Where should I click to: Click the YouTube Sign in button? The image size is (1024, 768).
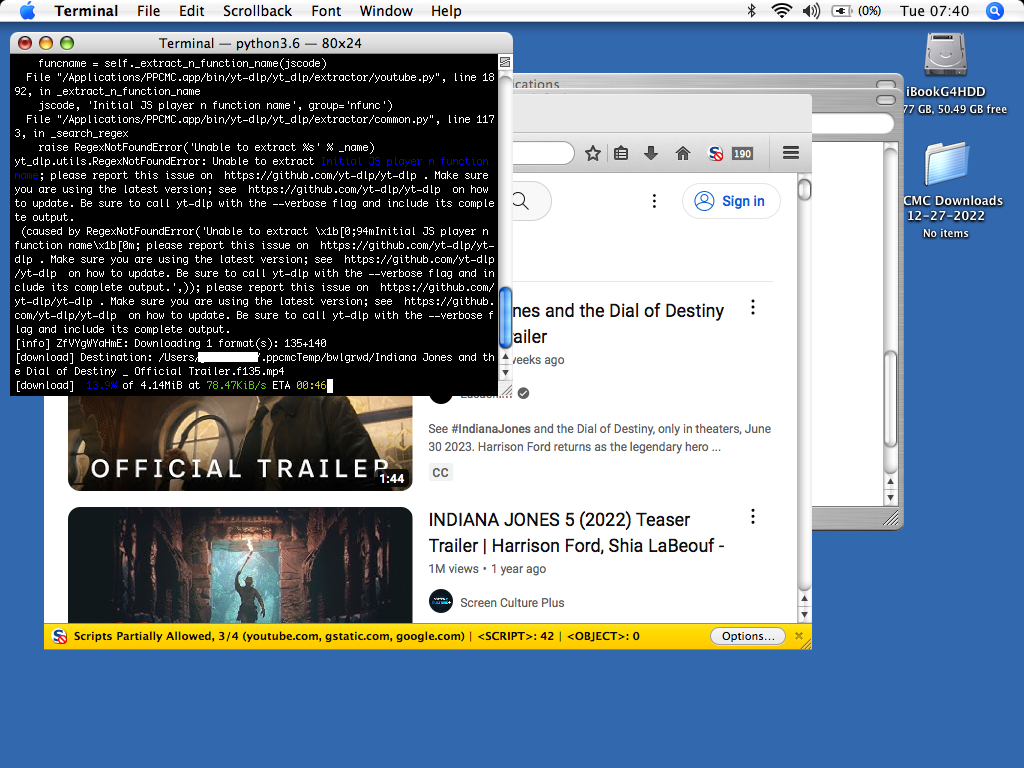coord(731,201)
